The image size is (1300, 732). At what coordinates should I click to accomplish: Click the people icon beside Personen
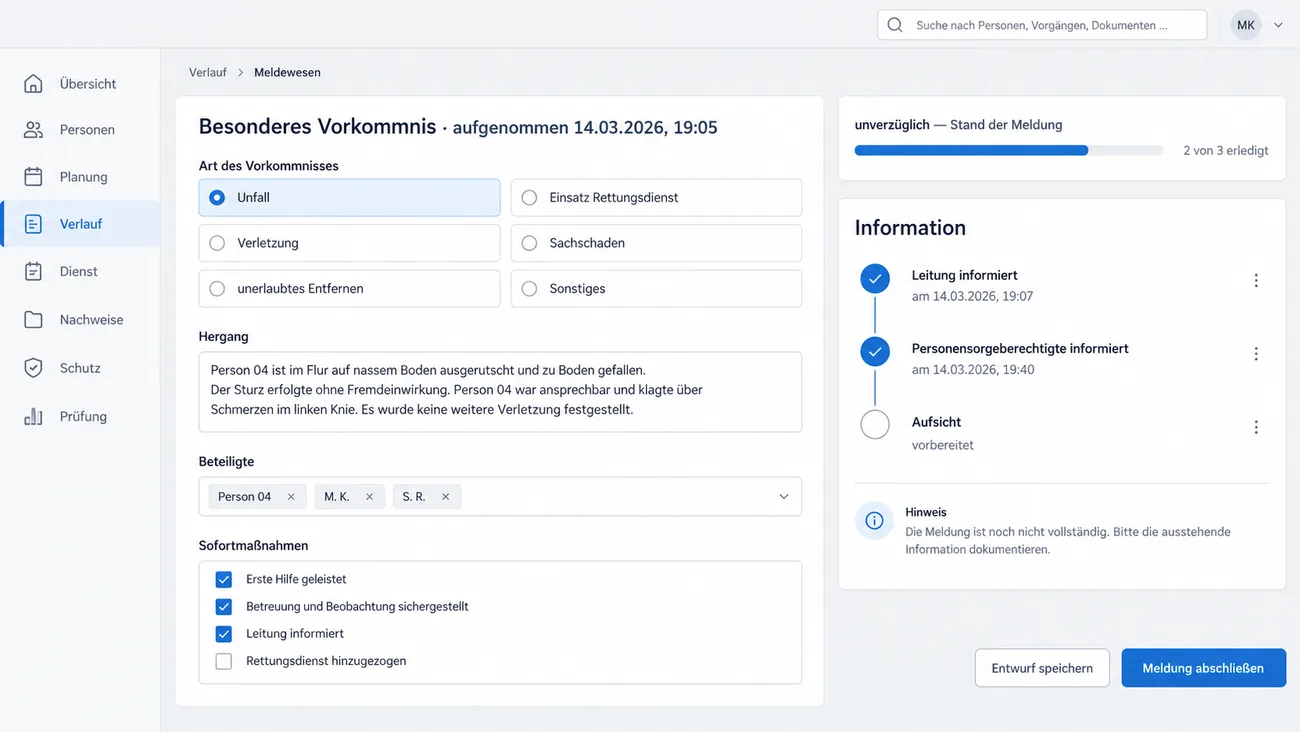[x=33, y=130]
